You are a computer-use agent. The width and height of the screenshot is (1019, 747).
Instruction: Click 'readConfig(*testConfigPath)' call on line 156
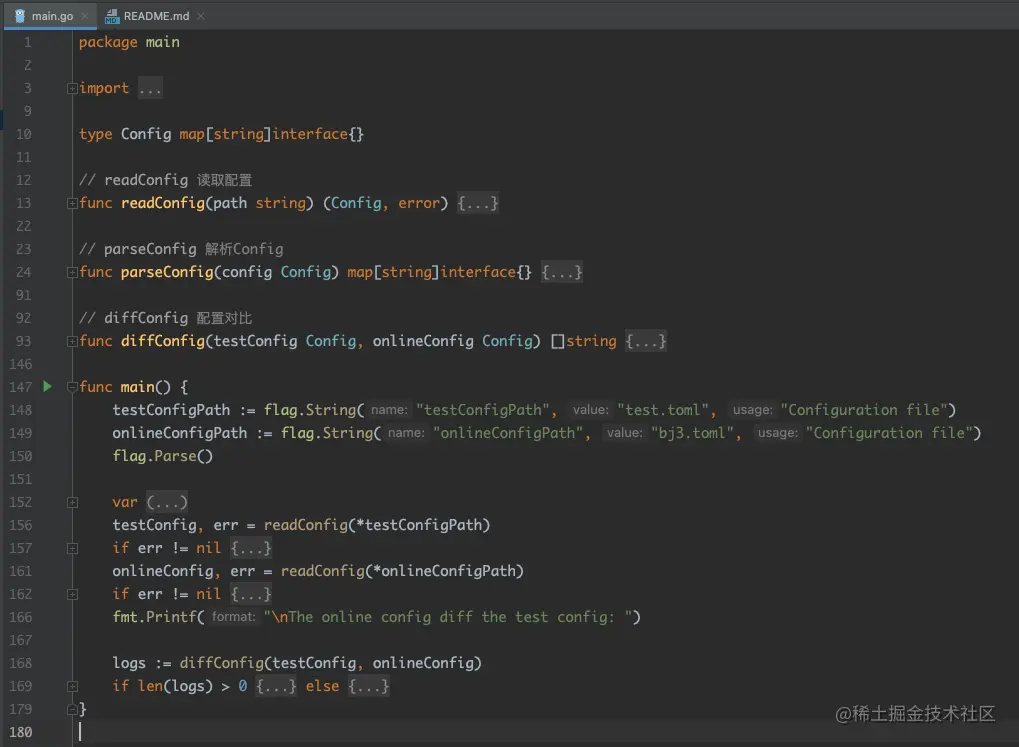click(377, 525)
